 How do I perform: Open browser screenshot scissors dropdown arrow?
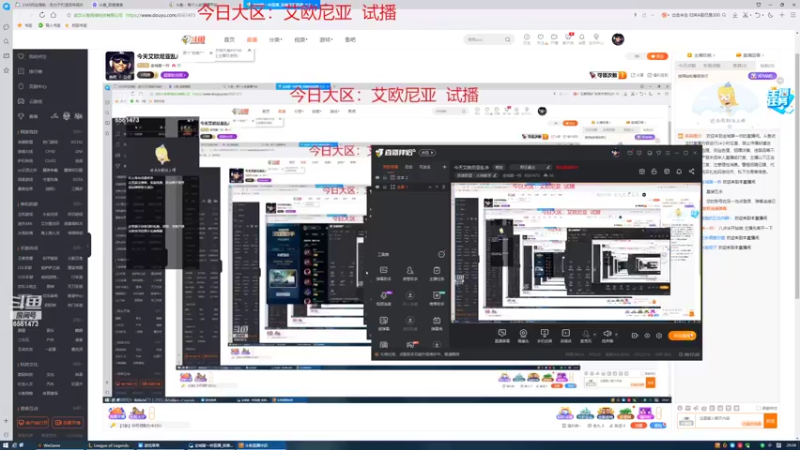752,15
